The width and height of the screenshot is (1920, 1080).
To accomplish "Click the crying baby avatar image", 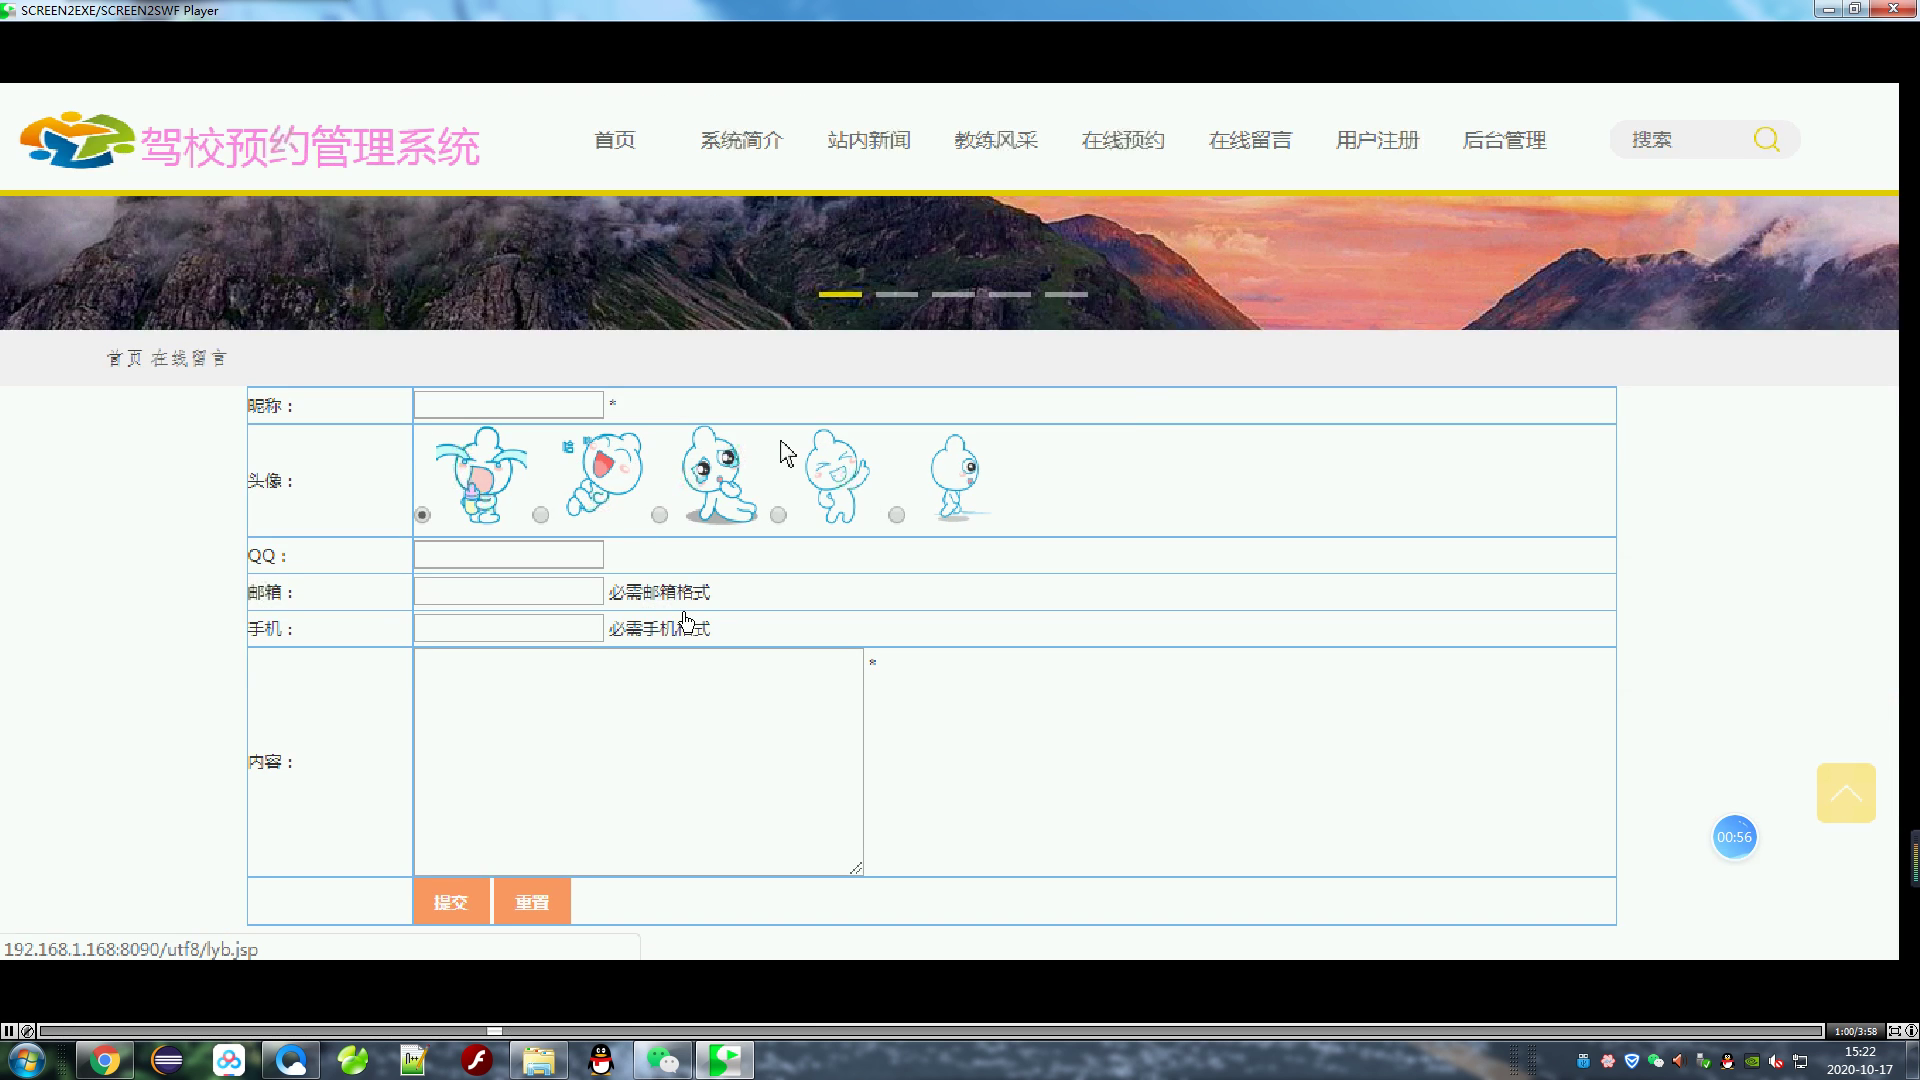I will 481,475.
